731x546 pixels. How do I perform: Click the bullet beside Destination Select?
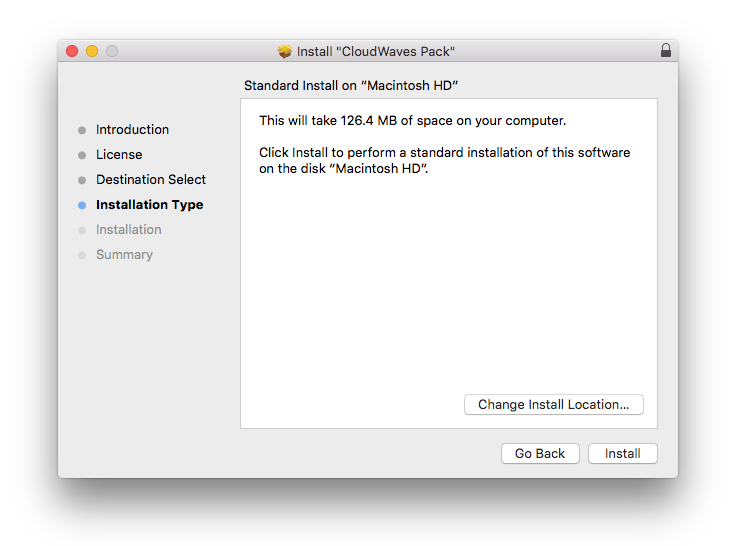82,180
